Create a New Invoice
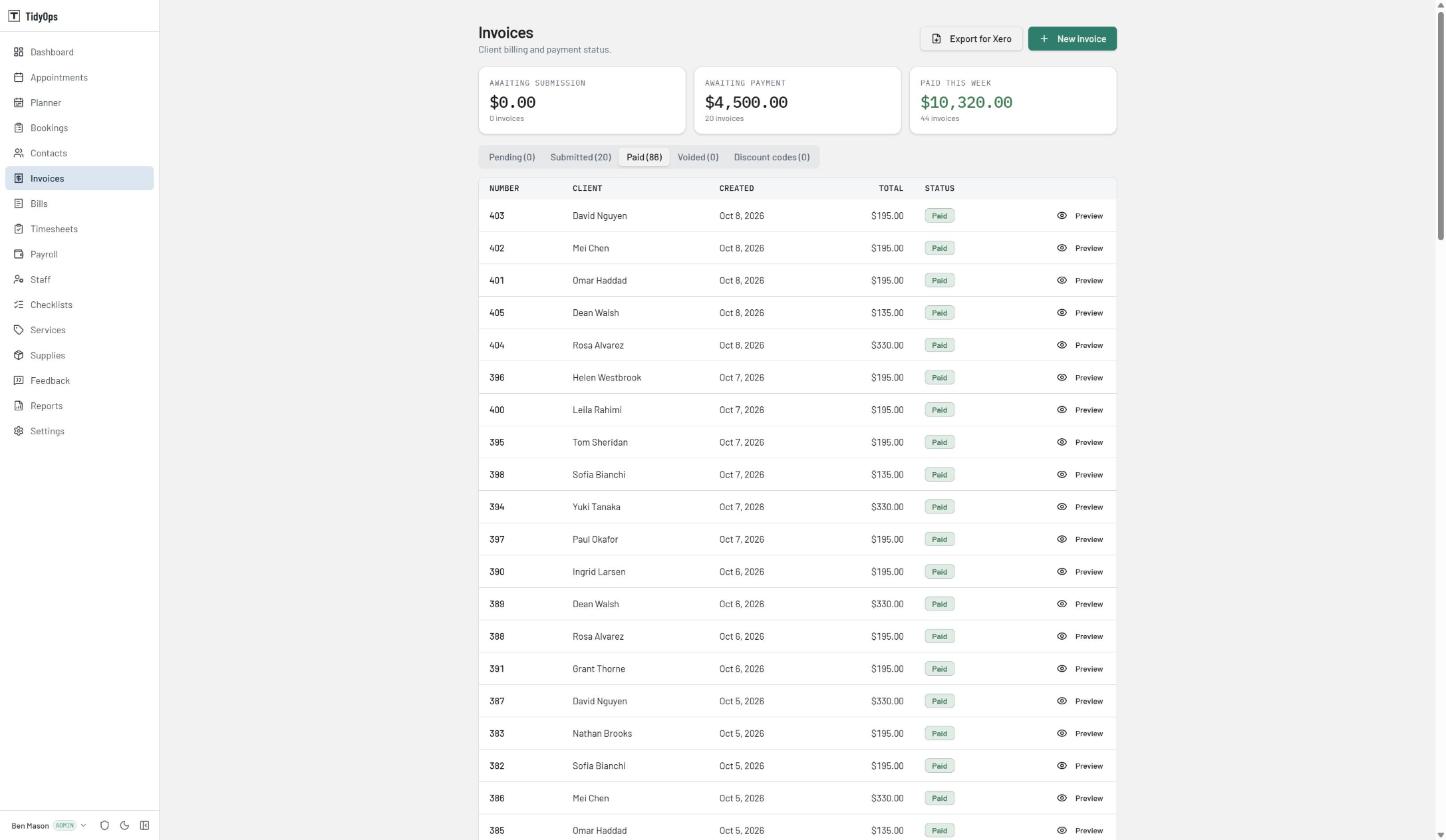The width and height of the screenshot is (1446, 840). pos(1072,39)
